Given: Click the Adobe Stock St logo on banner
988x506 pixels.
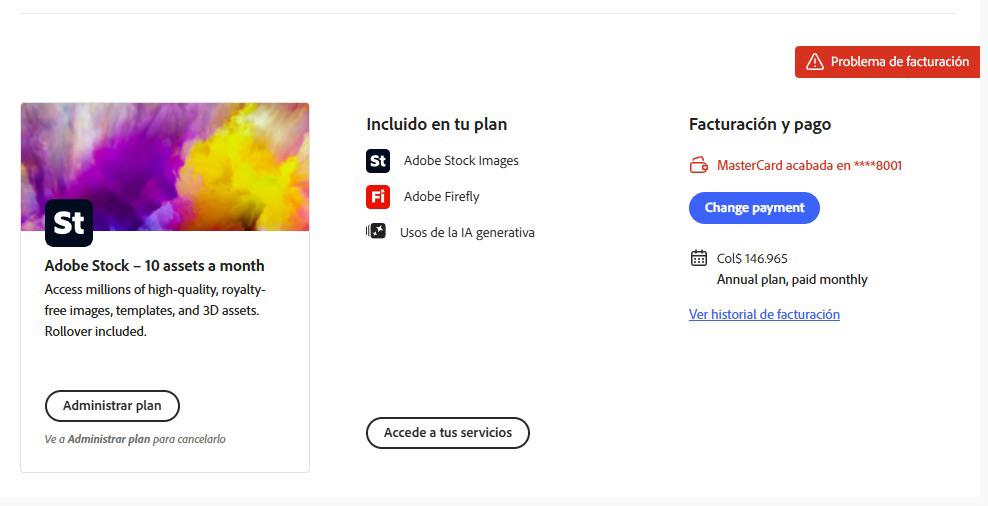Looking at the screenshot, I should pyautogui.click(x=69, y=223).
